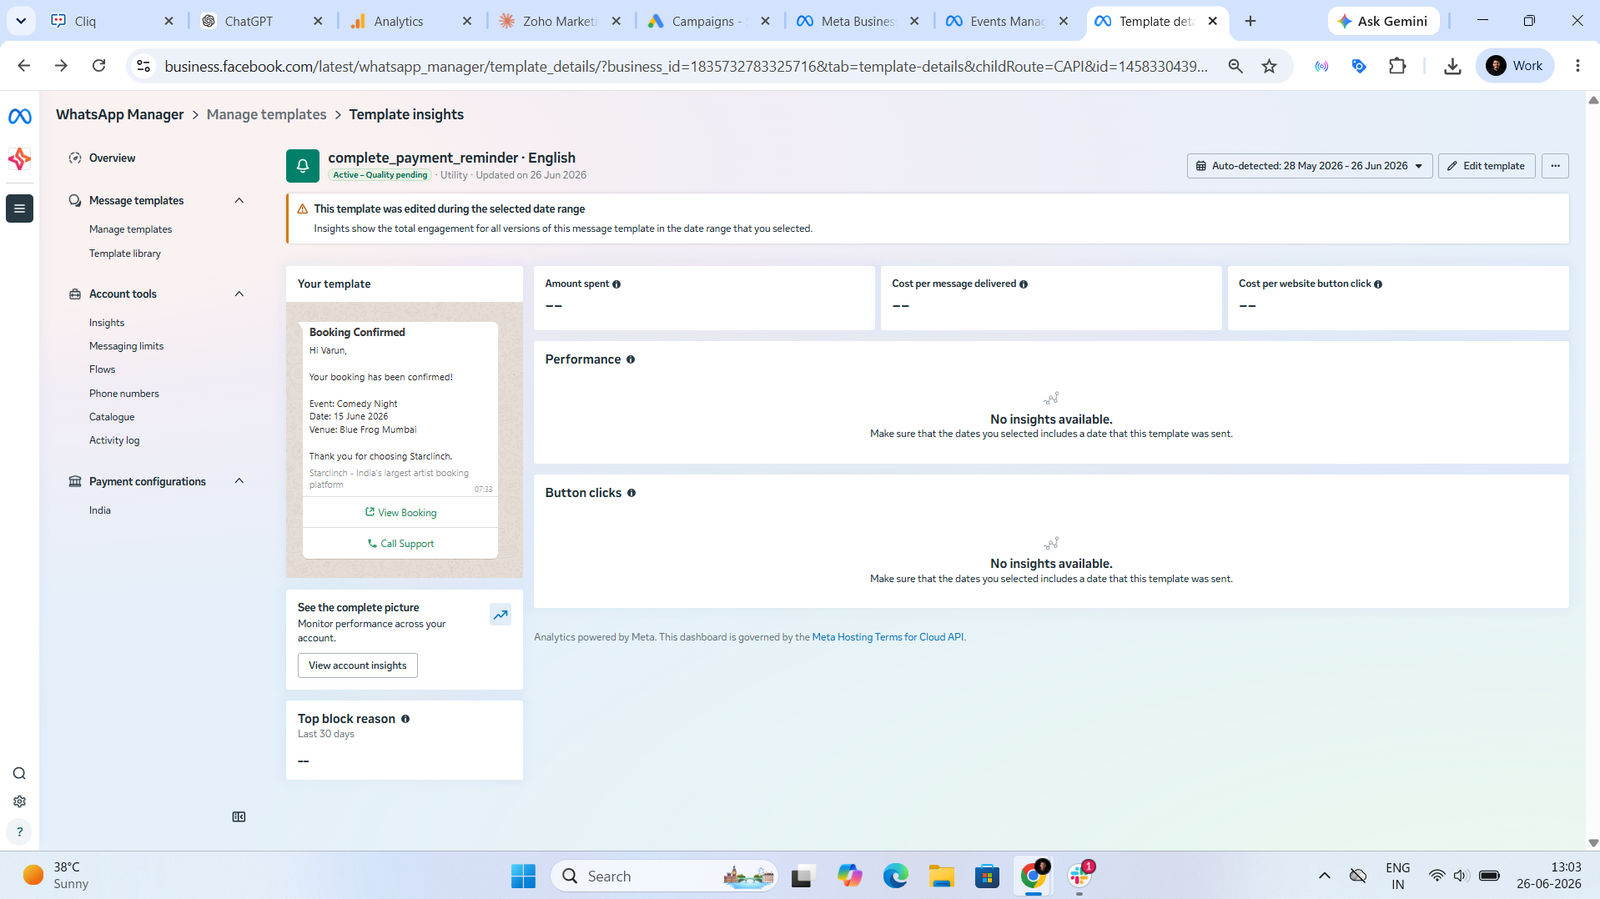The image size is (1600, 899).
Task: Click the info icon next to Button clicks
Action: pyautogui.click(x=631, y=493)
